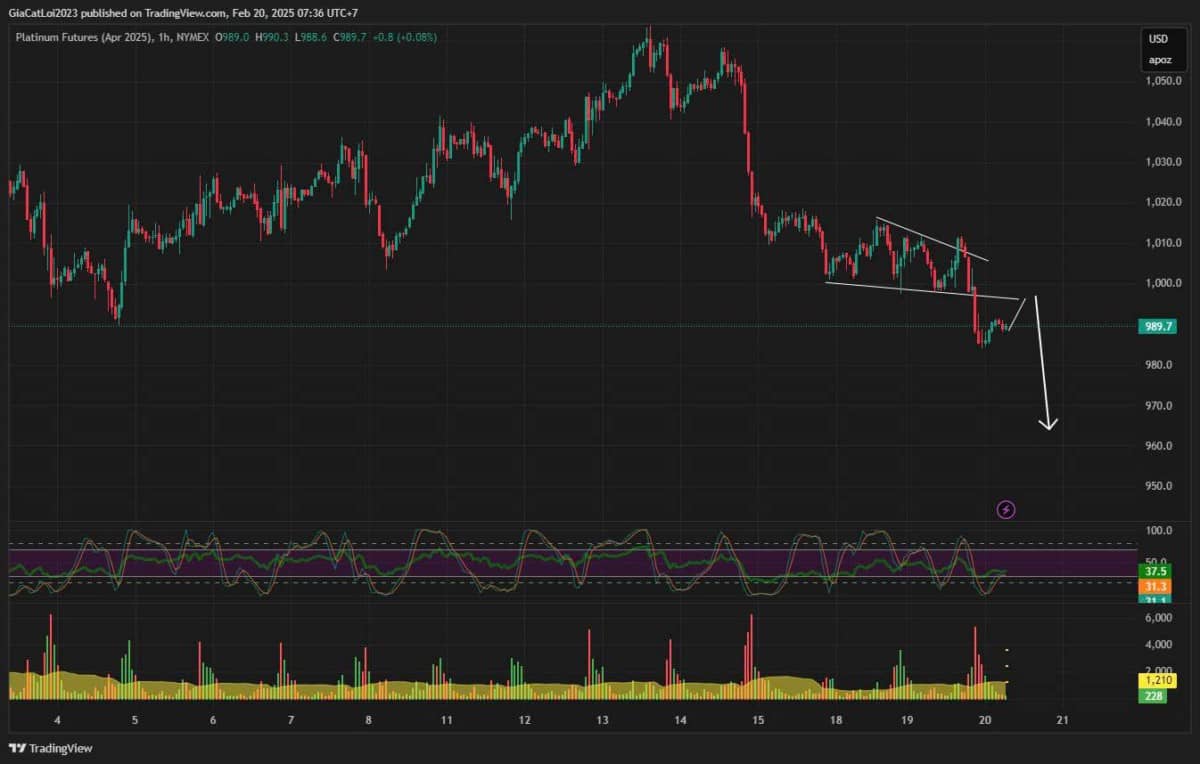Click the 1,000.0 price axis label
The height and width of the screenshot is (764, 1200).
pyautogui.click(x=1163, y=284)
